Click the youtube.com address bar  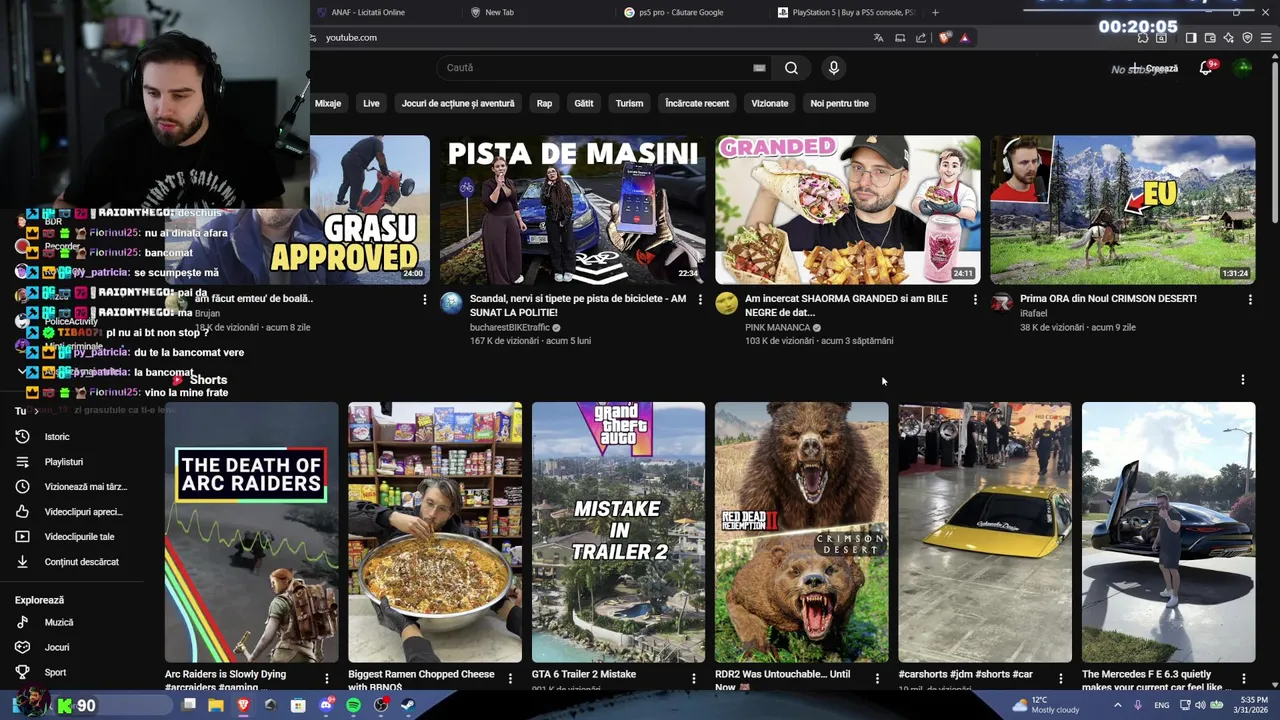point(590,38)
